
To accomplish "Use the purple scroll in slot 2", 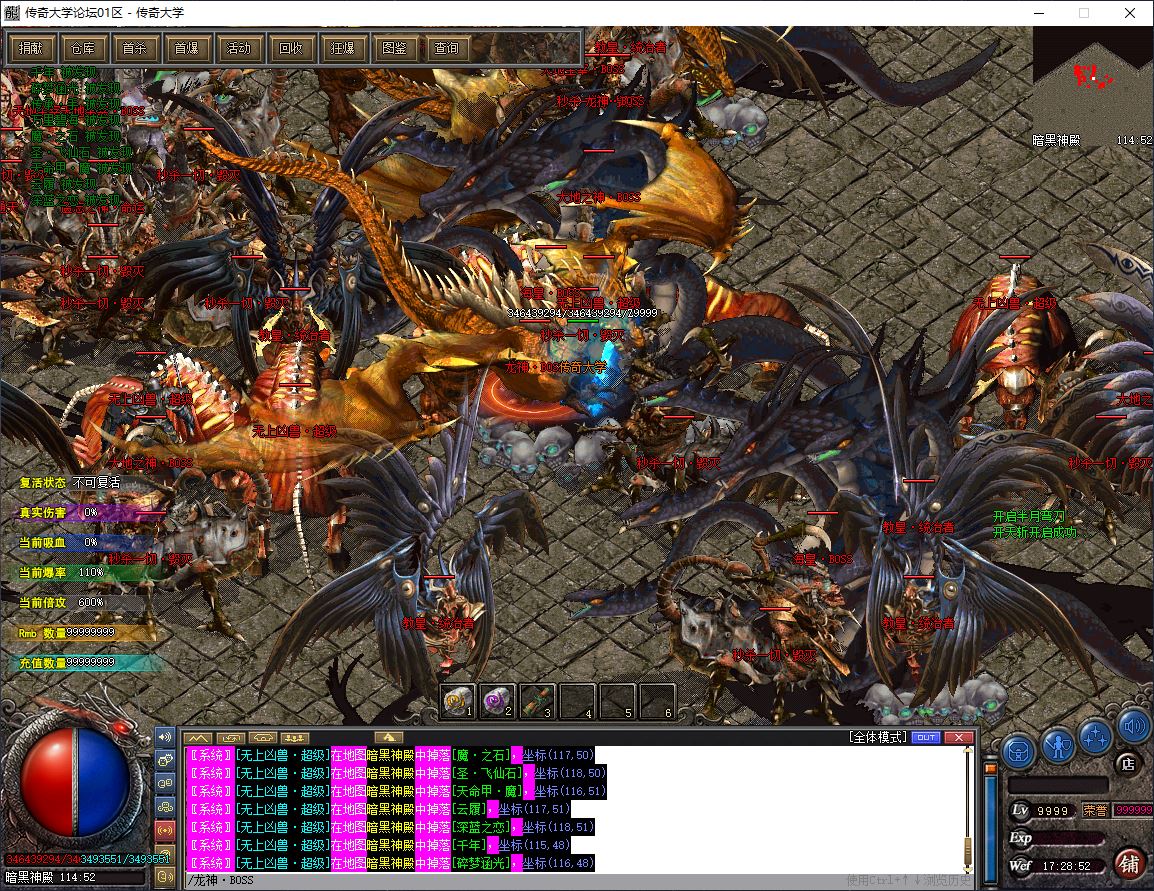I will click(x=498, y=701).
